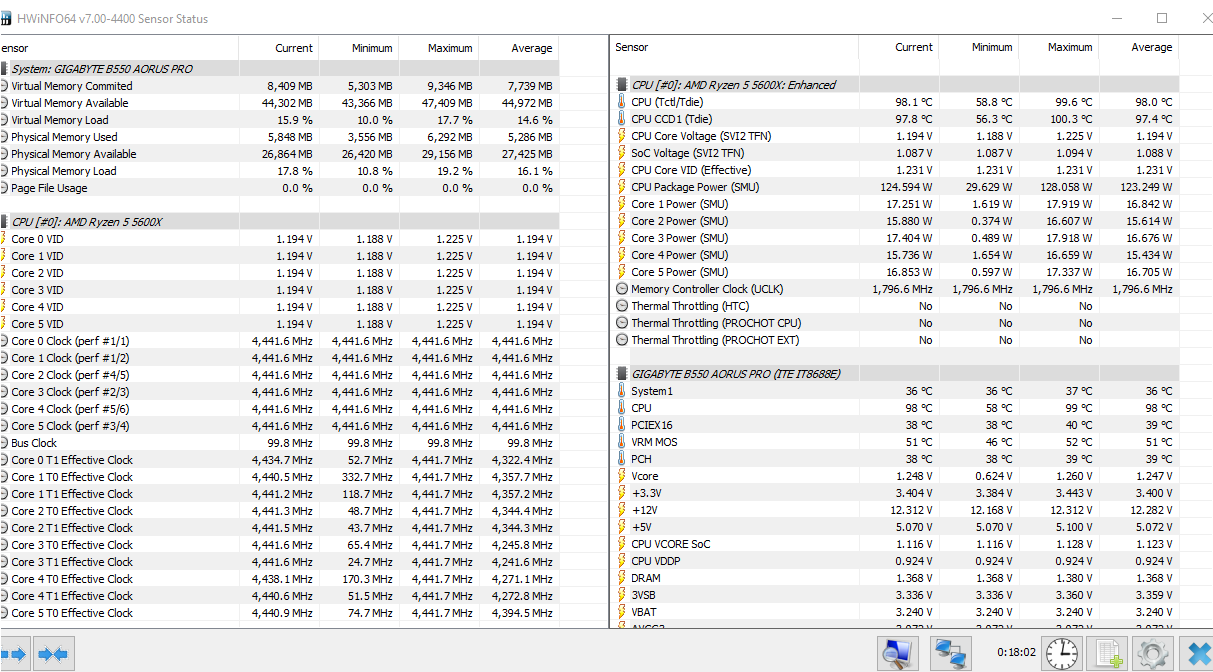Viewport: 1213px width, 672px height.
Task: Click lightning icon beside CPU Package Power (SMU)
Action: (622, 187)
